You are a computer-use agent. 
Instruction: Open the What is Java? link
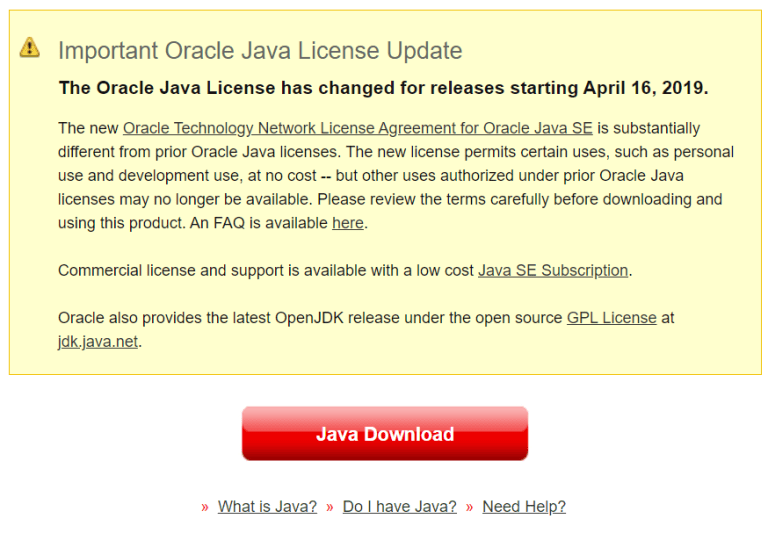[267, 507]
